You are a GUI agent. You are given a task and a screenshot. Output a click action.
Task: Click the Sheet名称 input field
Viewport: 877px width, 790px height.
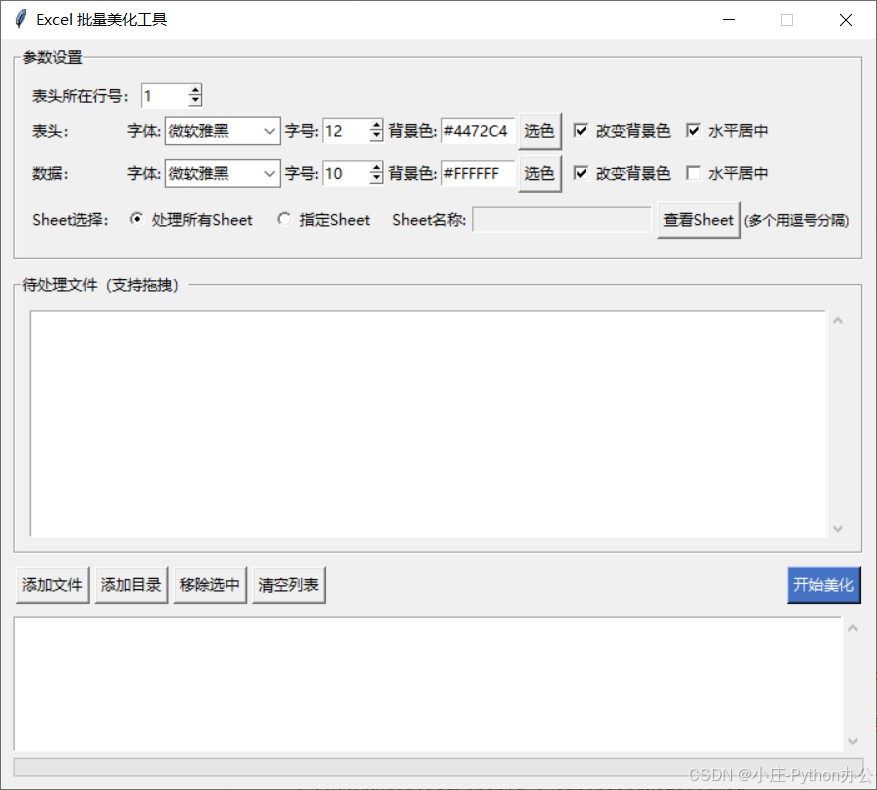(x=562, y=219)
